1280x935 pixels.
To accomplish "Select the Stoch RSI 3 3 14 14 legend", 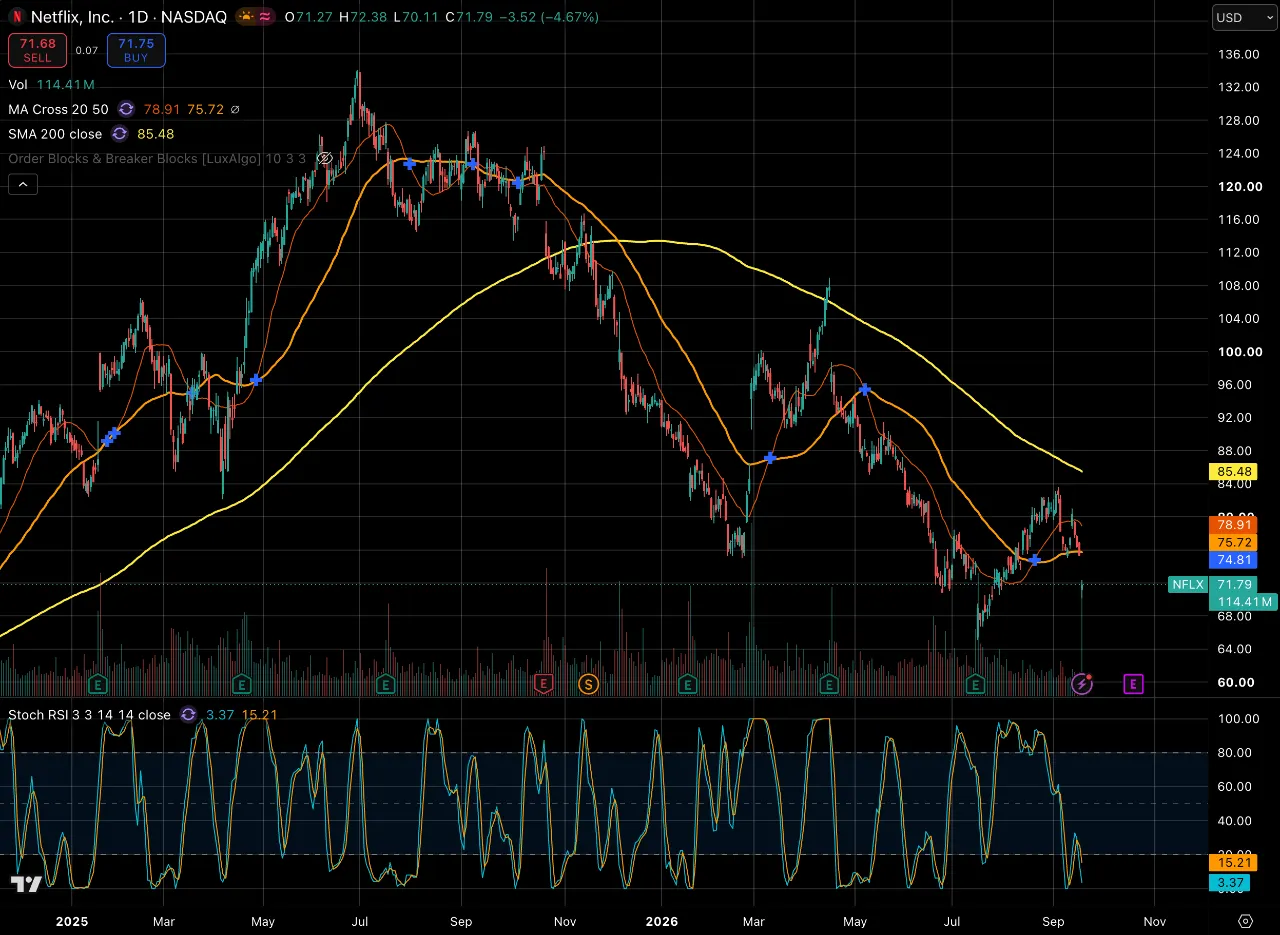I will (90, 714).
